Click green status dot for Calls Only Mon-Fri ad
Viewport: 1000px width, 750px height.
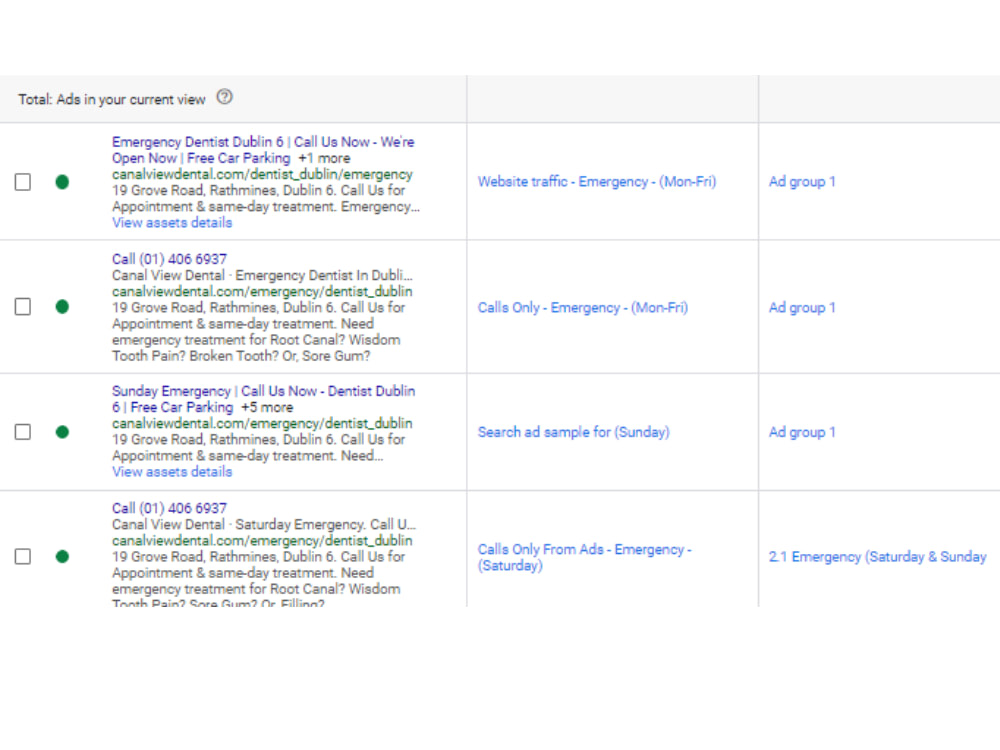tap(62, 307)
